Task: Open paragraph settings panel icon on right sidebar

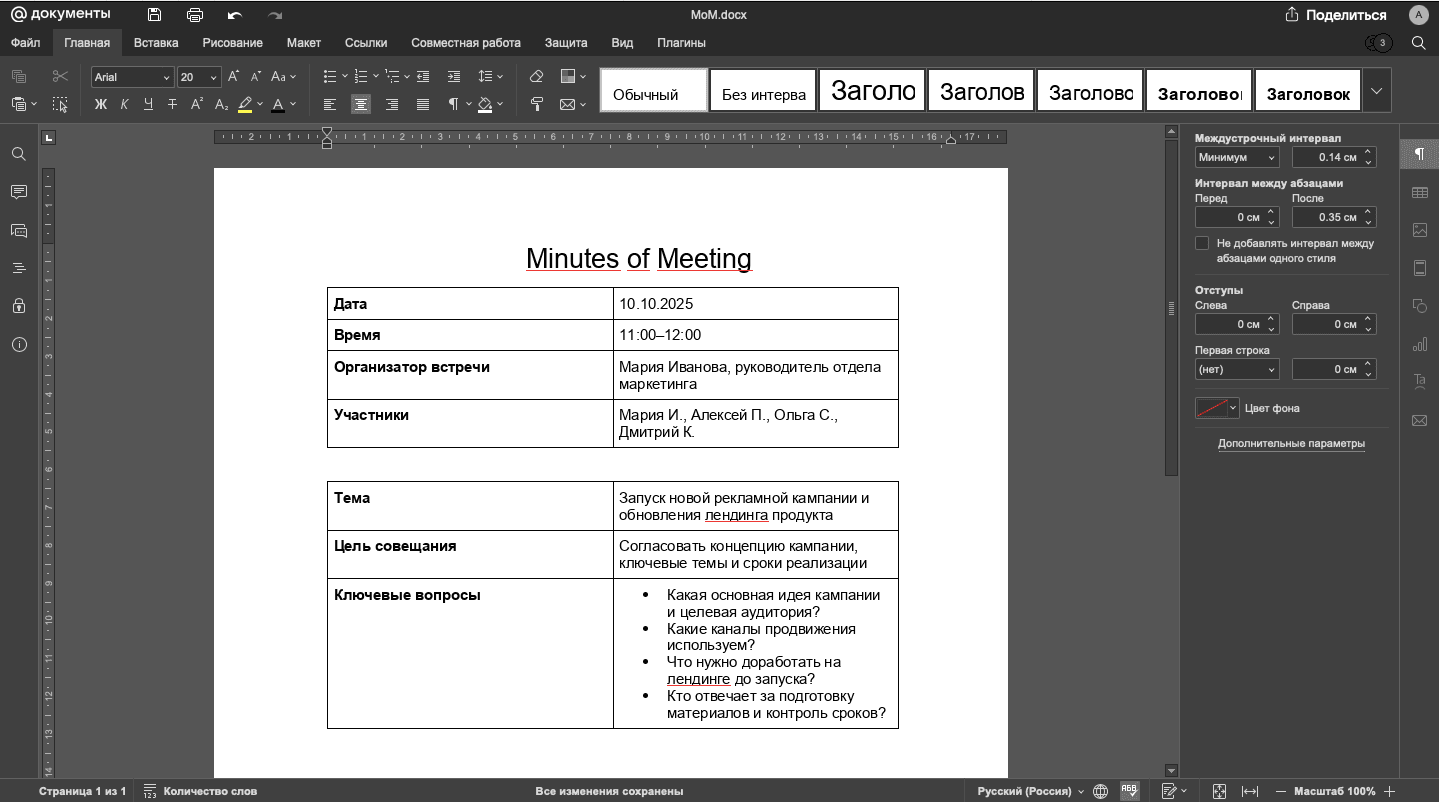Action: (1419, 153)
